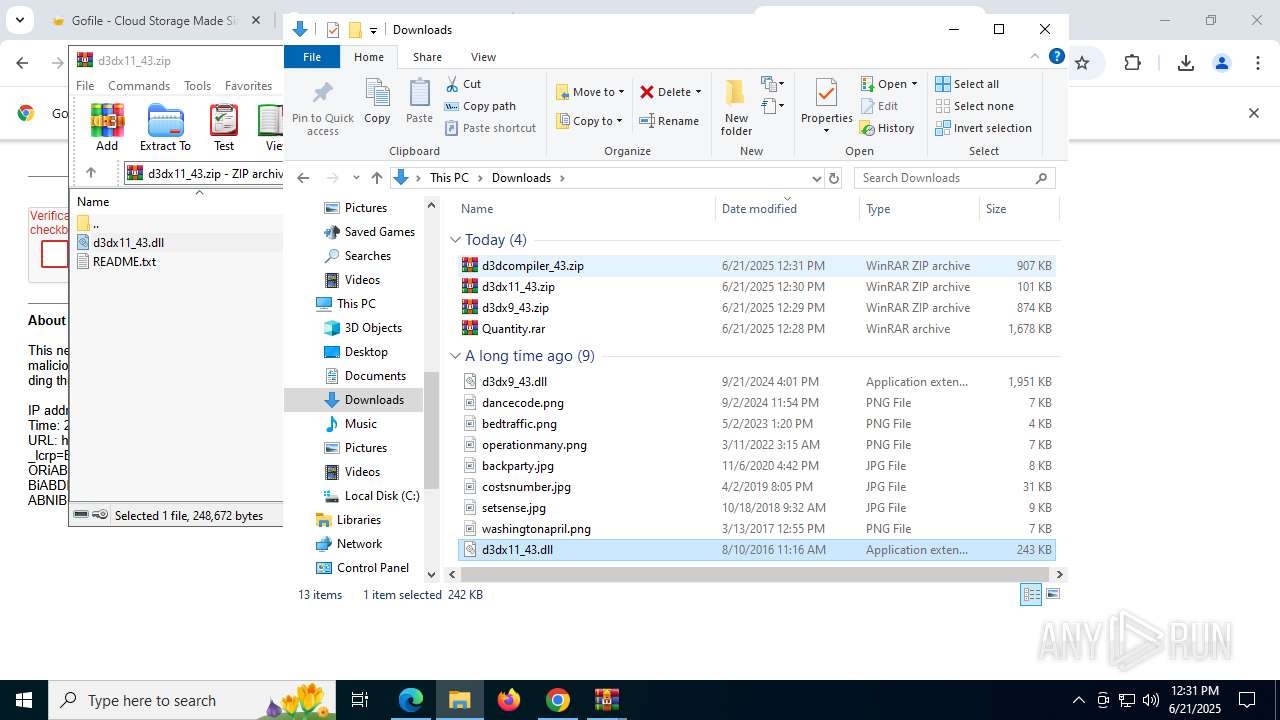Click WinRAR Extract To icon
The image size is (1280, 720).
(x=165, y=120)
